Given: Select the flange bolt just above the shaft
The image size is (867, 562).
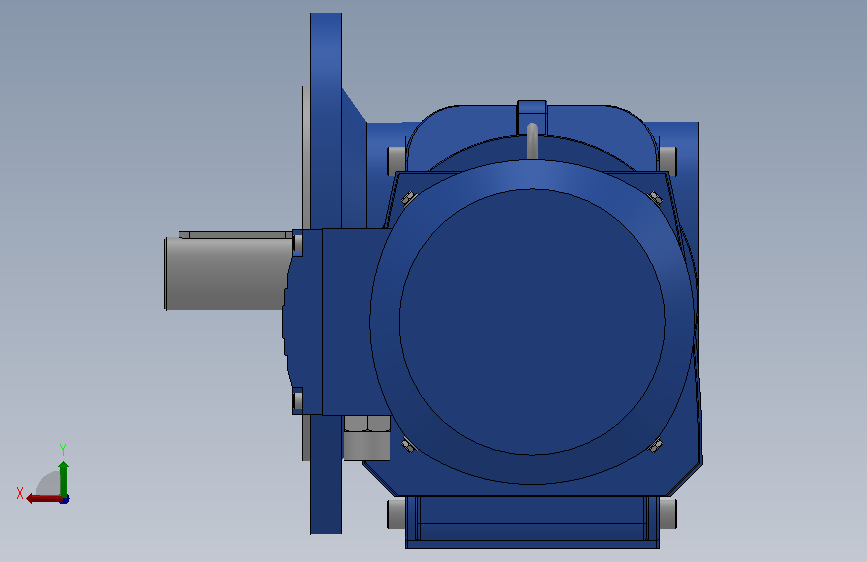Looking at the screenshot, I should tap(297, 243).
